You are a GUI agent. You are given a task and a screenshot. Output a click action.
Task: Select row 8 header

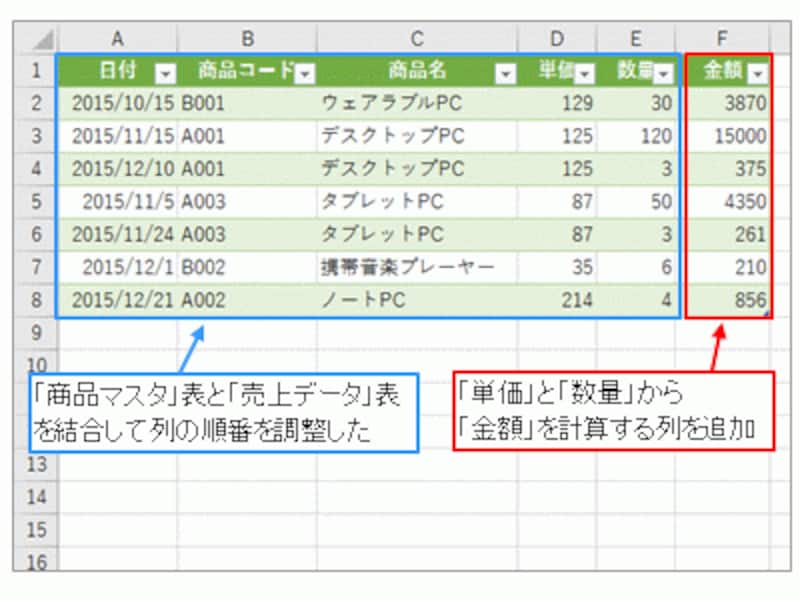(36, 300)
